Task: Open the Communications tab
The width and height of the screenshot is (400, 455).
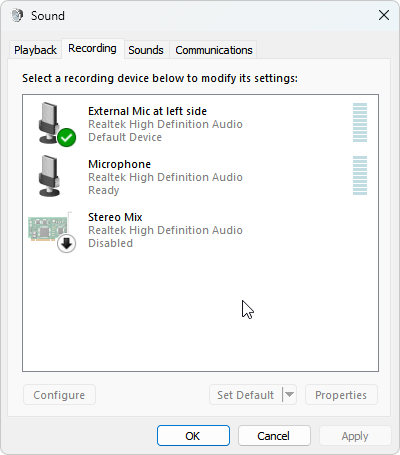Action: point(214,50)
